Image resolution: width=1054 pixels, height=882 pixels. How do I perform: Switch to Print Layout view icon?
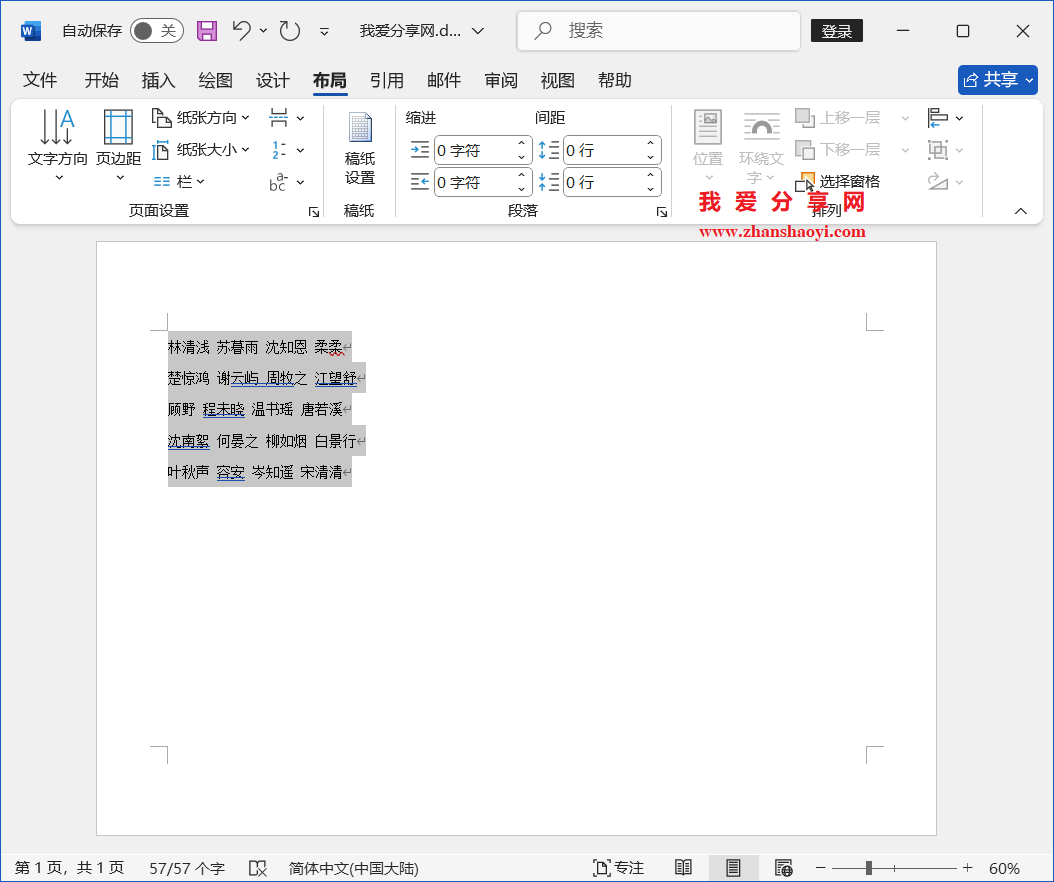733,868
